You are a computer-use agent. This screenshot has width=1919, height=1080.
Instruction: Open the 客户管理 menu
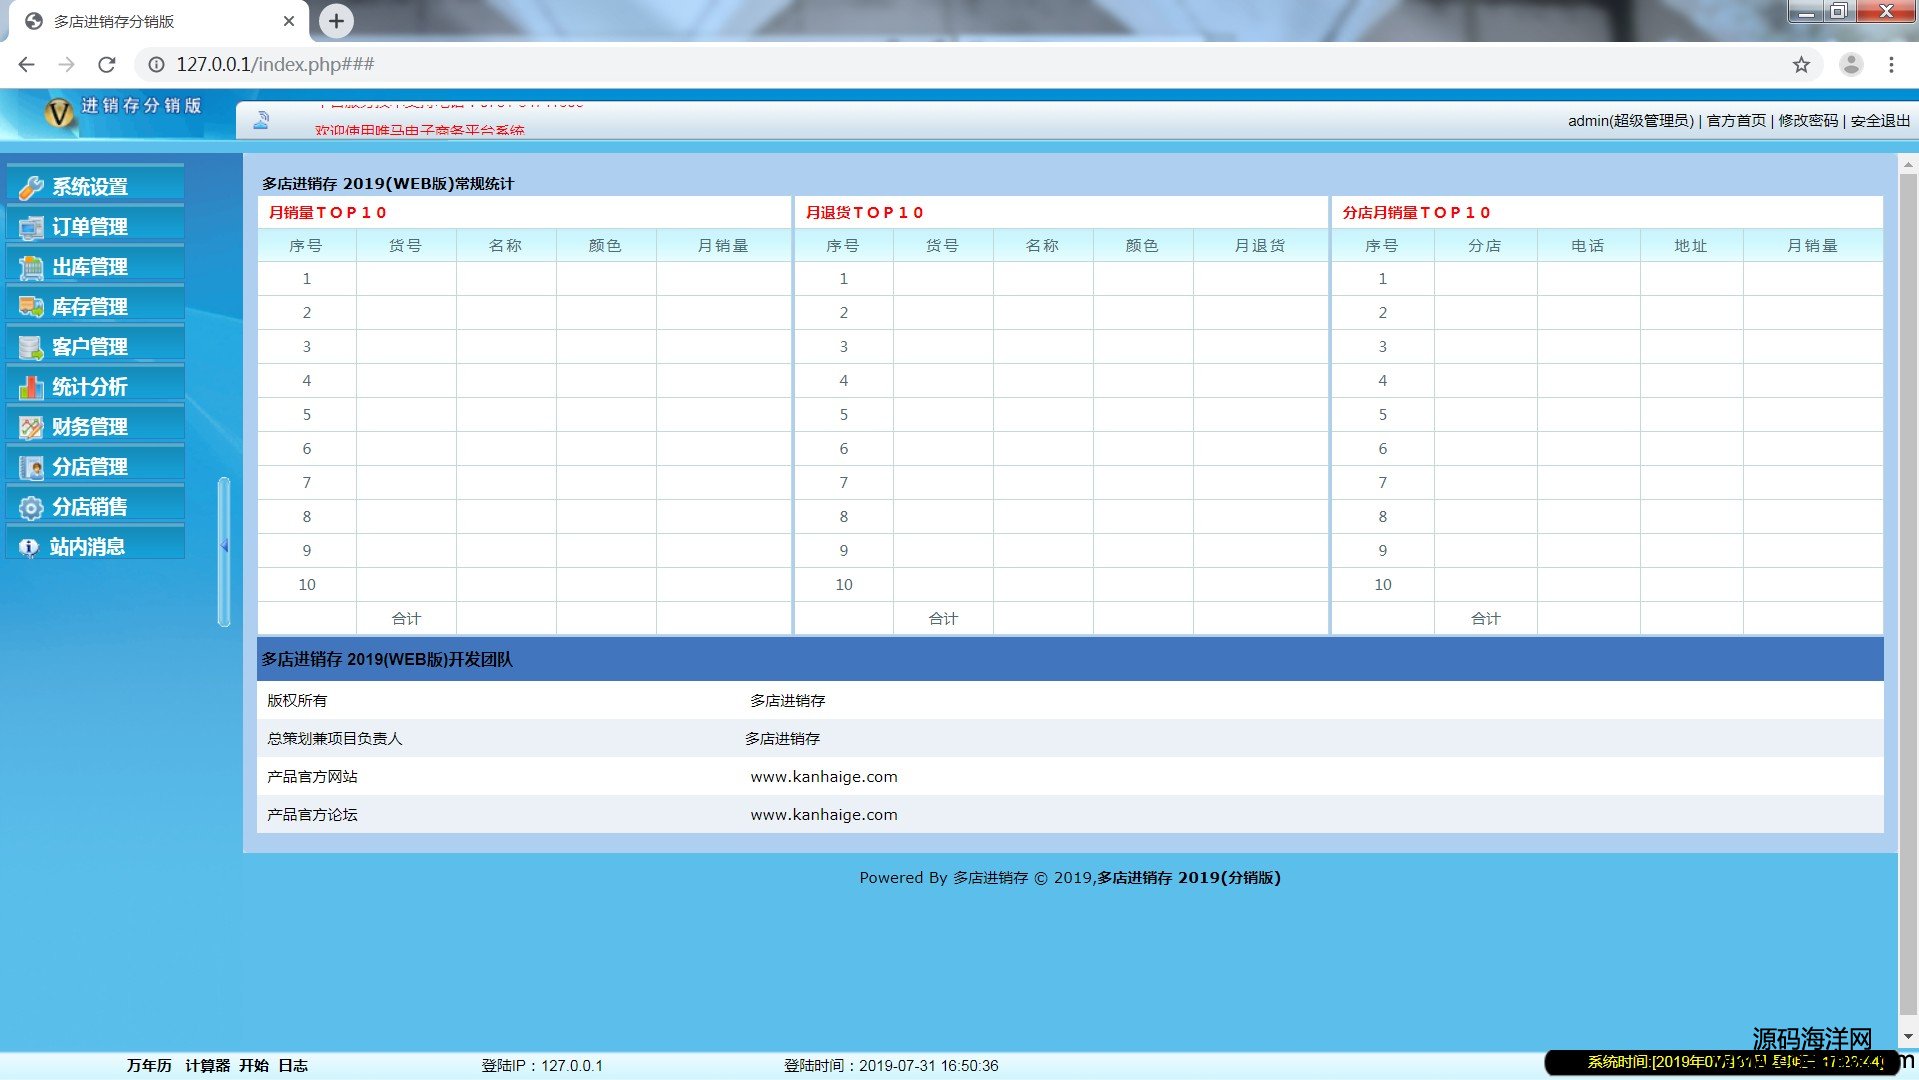[x=90, y=347]
